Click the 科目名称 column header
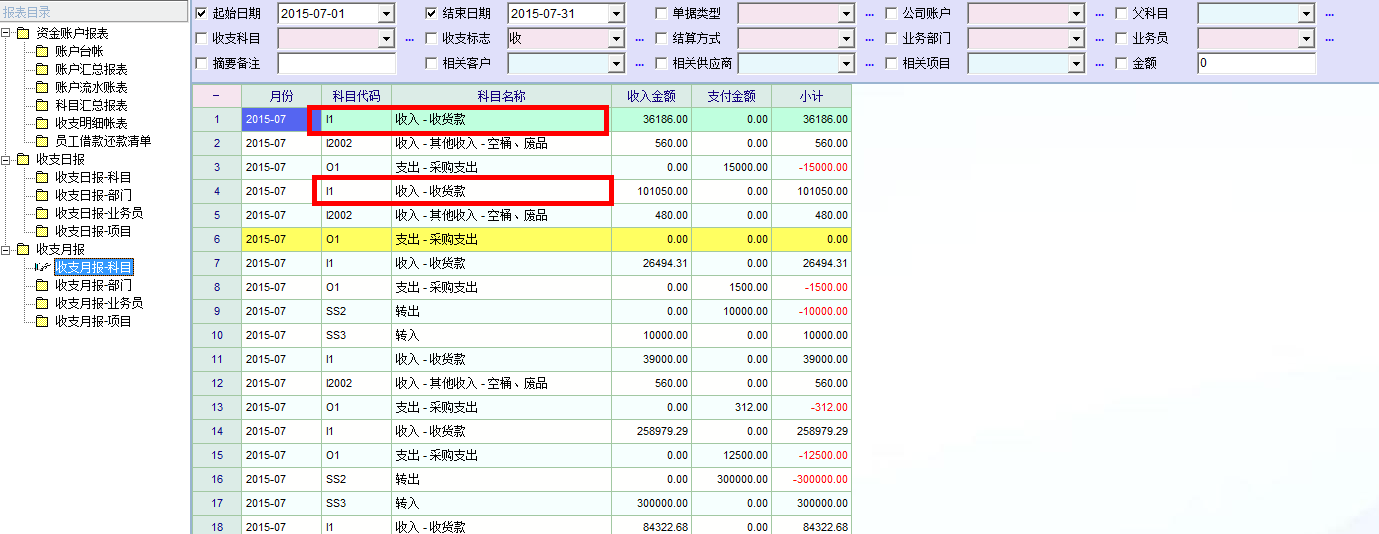The height and width of the screenshot is (534, 1379). coord(501,96)
